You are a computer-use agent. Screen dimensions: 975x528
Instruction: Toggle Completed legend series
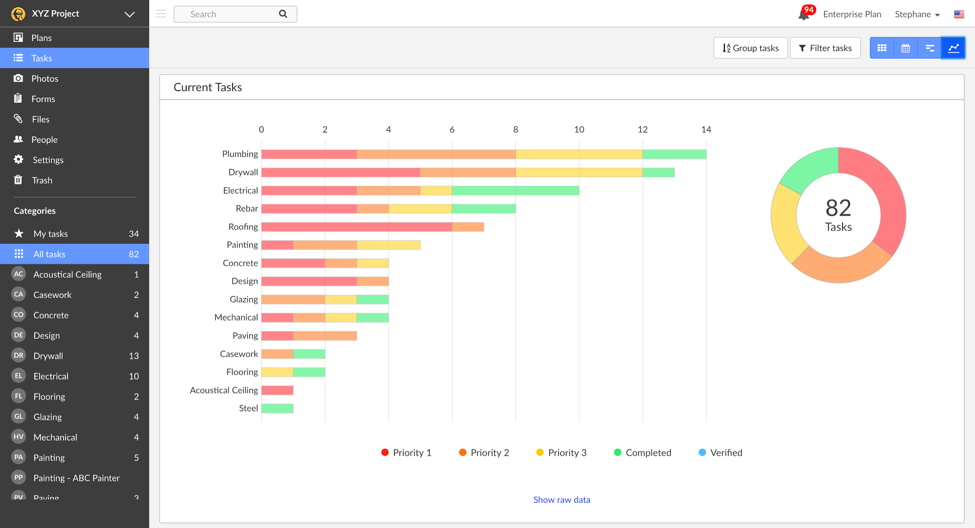[x=642, y=453]
